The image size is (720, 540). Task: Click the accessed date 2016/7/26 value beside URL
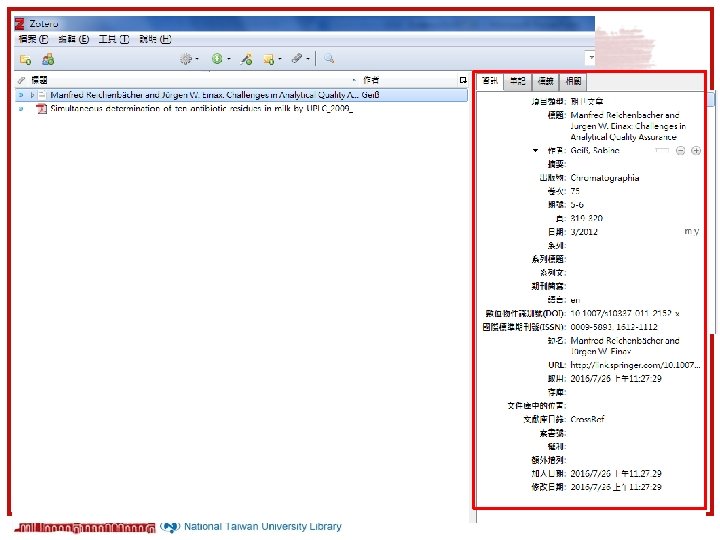pos(616,379)
